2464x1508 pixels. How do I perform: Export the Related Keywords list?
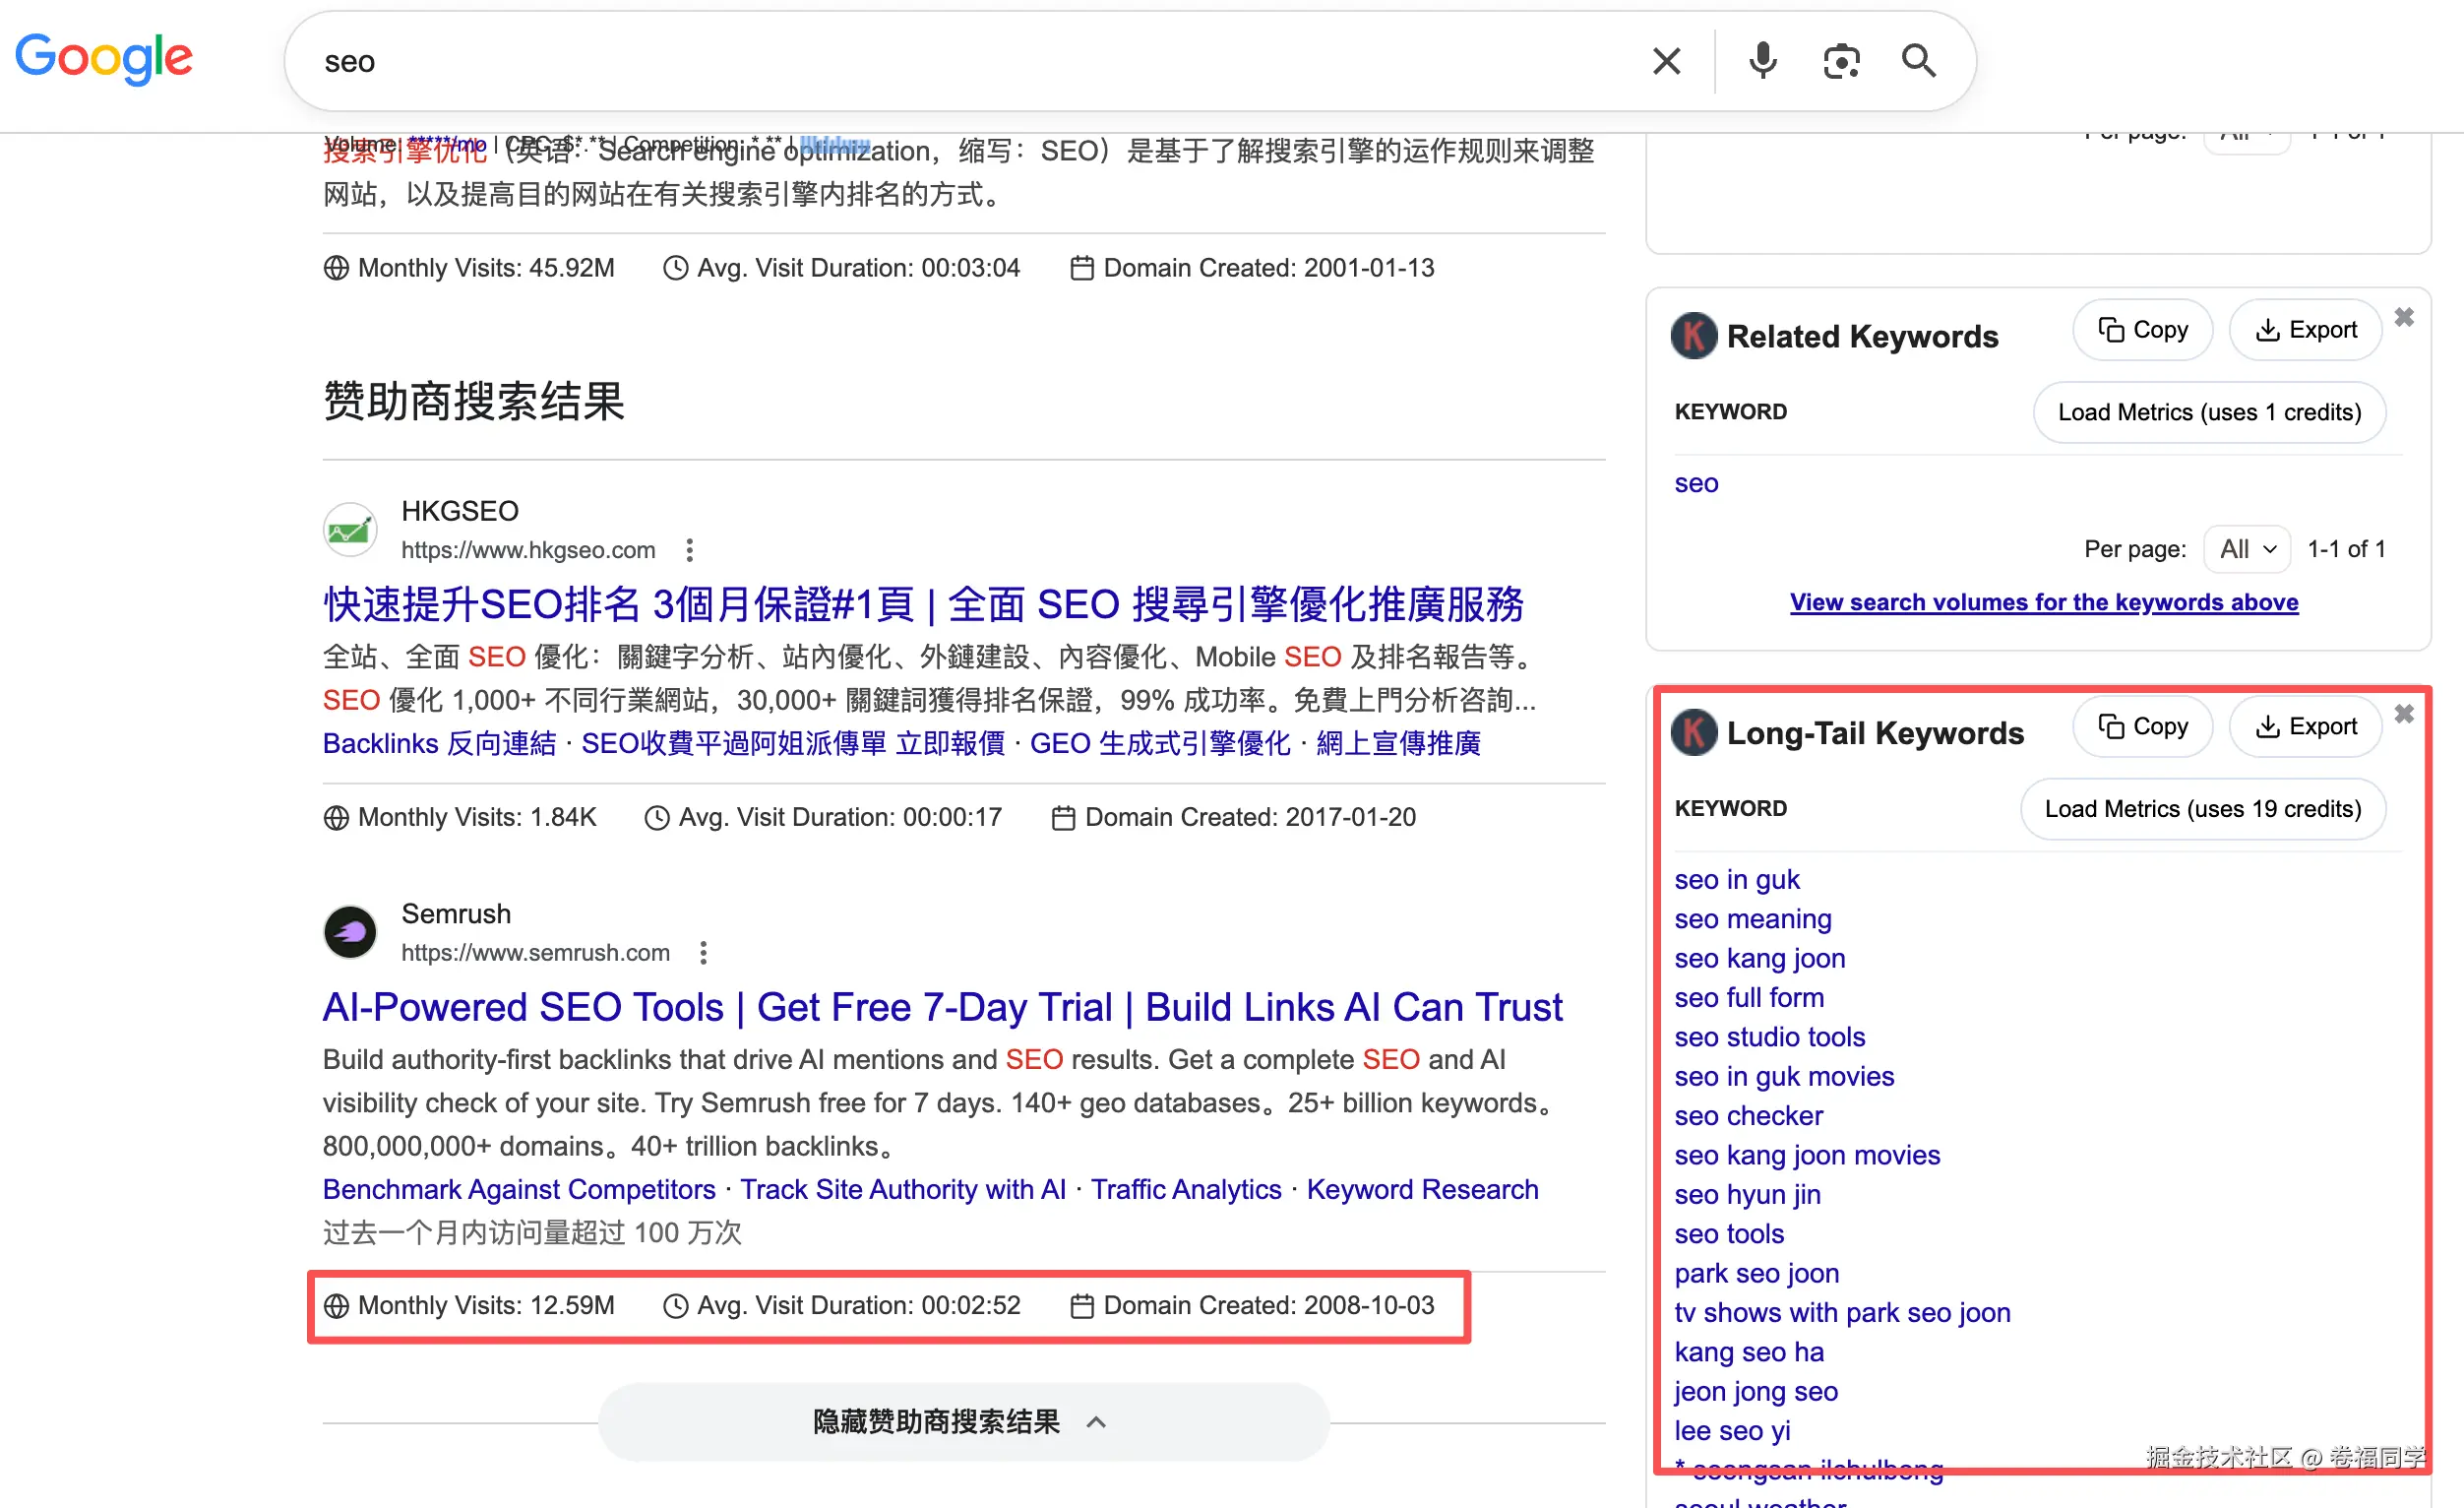pyautogui.click(x=2305, y=330)
